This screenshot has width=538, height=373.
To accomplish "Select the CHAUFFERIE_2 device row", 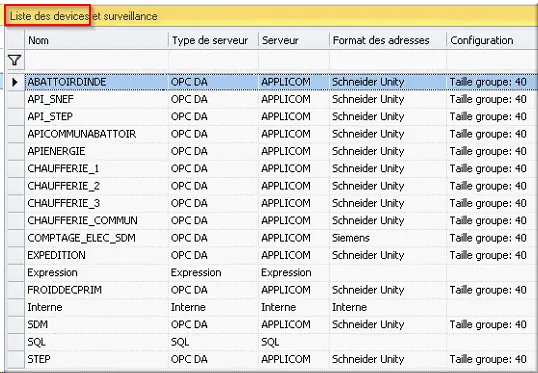I will [281, 186].
